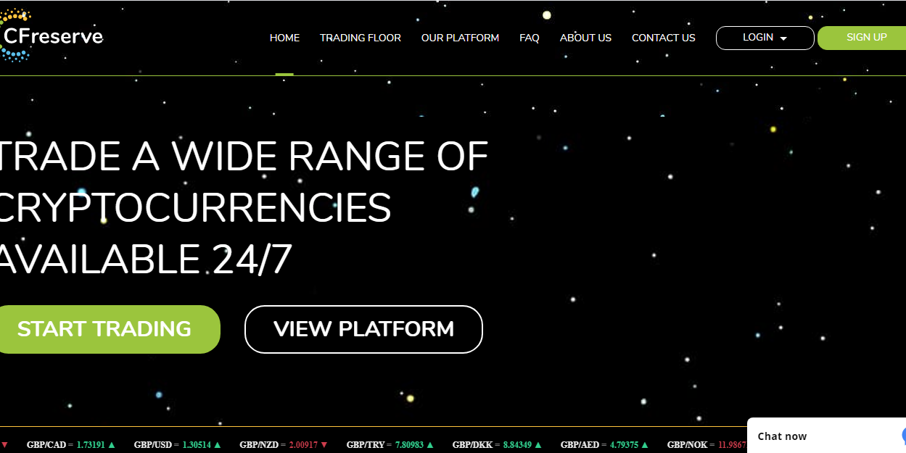906x453 pixels.
Task: Click GBP/CAD green up arrow
Action: (112, 445)
